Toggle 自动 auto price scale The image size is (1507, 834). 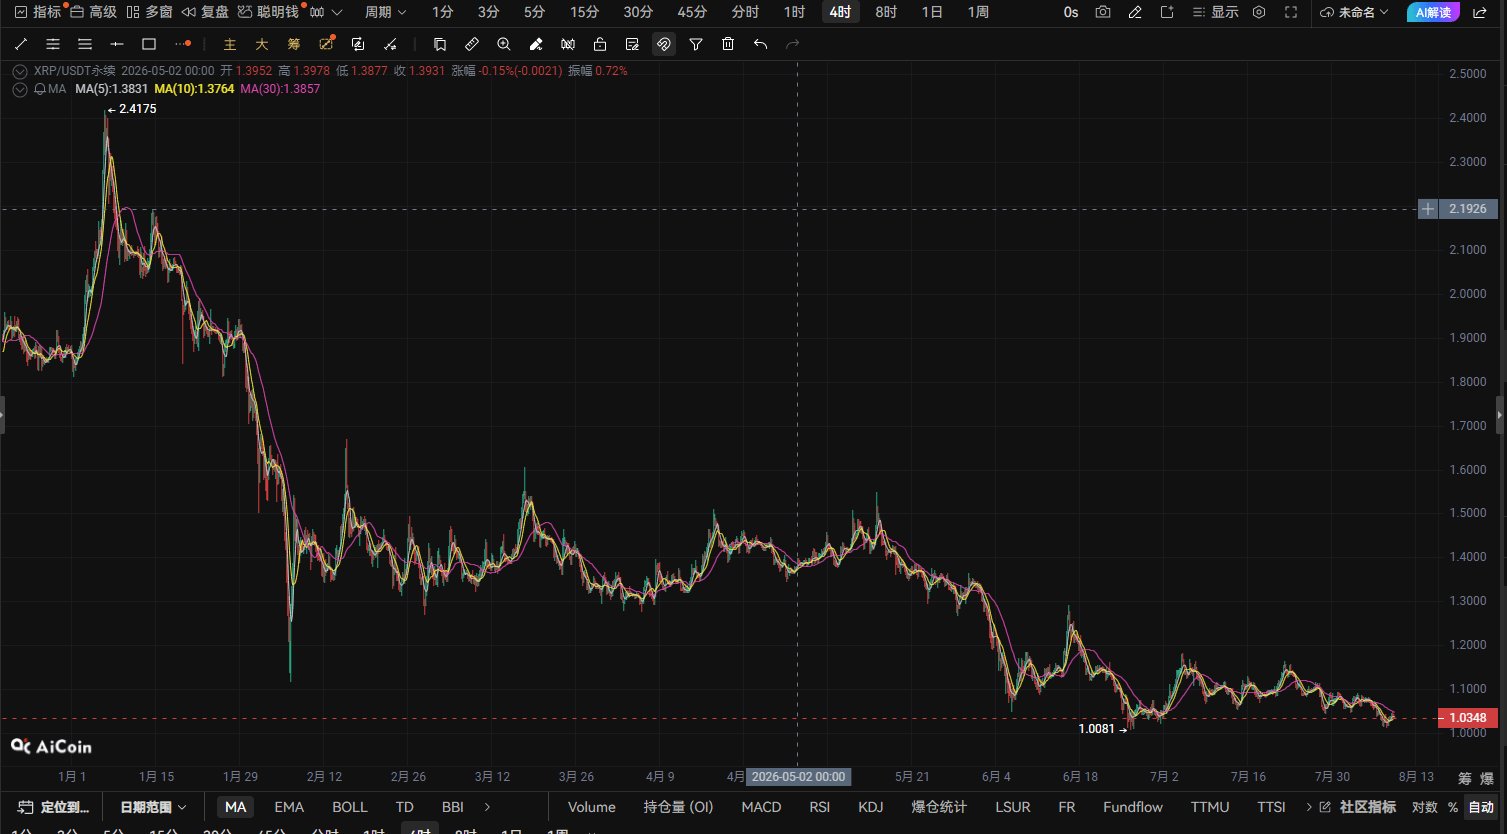(1481, 807)
